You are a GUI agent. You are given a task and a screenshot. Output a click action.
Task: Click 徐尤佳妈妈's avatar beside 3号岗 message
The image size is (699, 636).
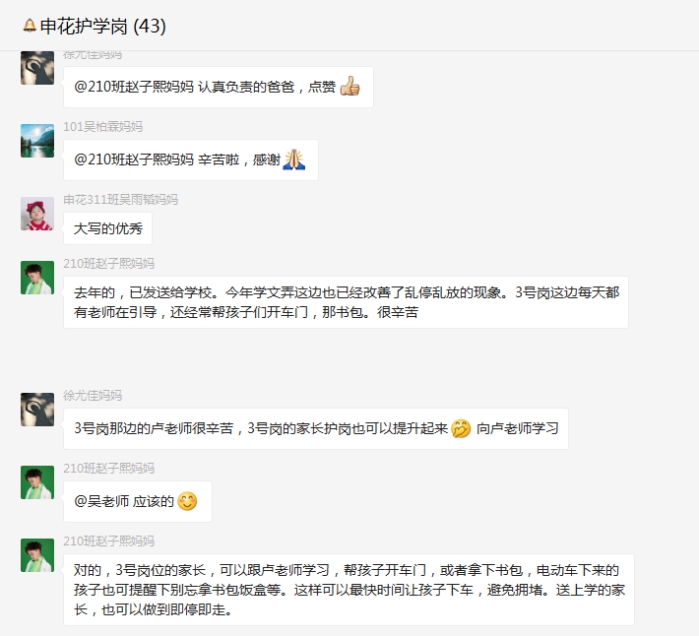(x=37, y=409)
